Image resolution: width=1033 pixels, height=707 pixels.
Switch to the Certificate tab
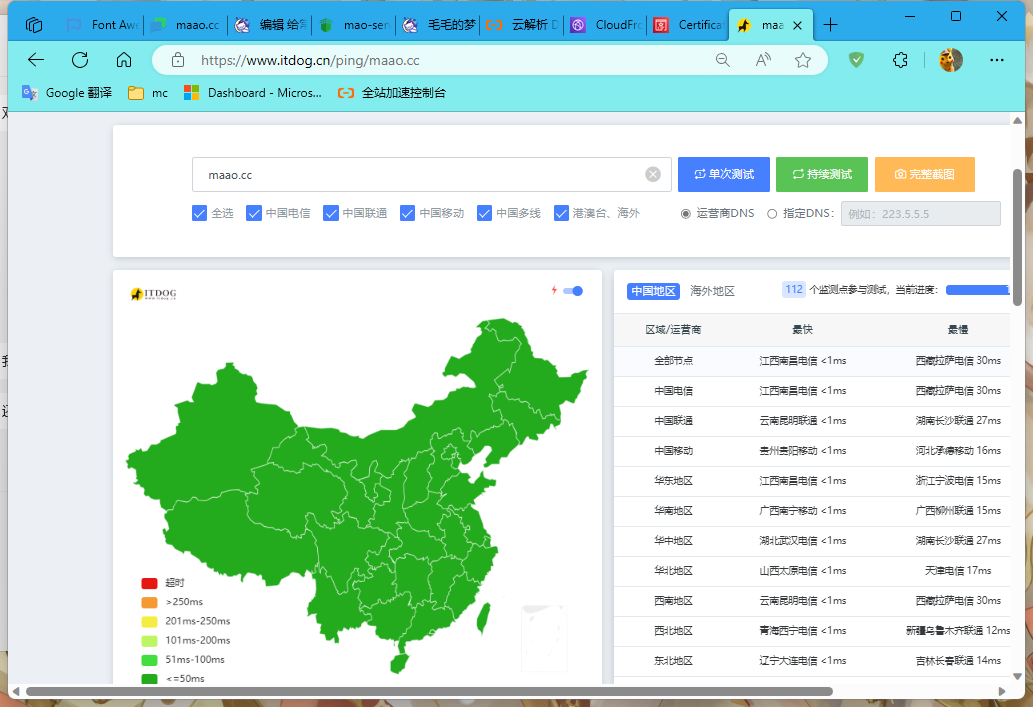[x=688, y=25]
